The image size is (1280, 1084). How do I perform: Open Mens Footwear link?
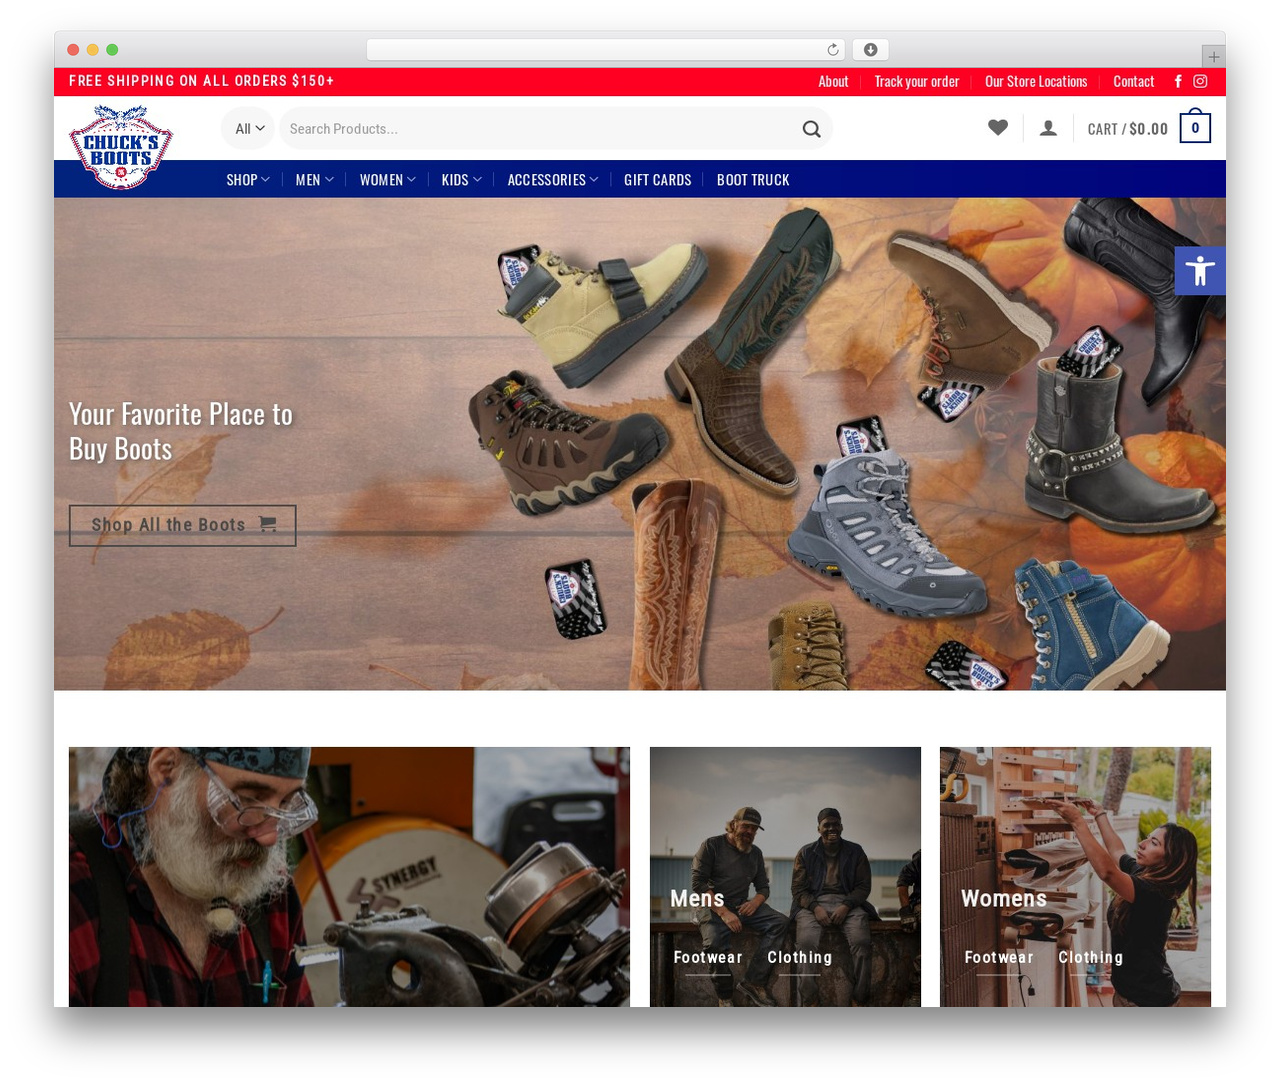(x=708, y=958)
